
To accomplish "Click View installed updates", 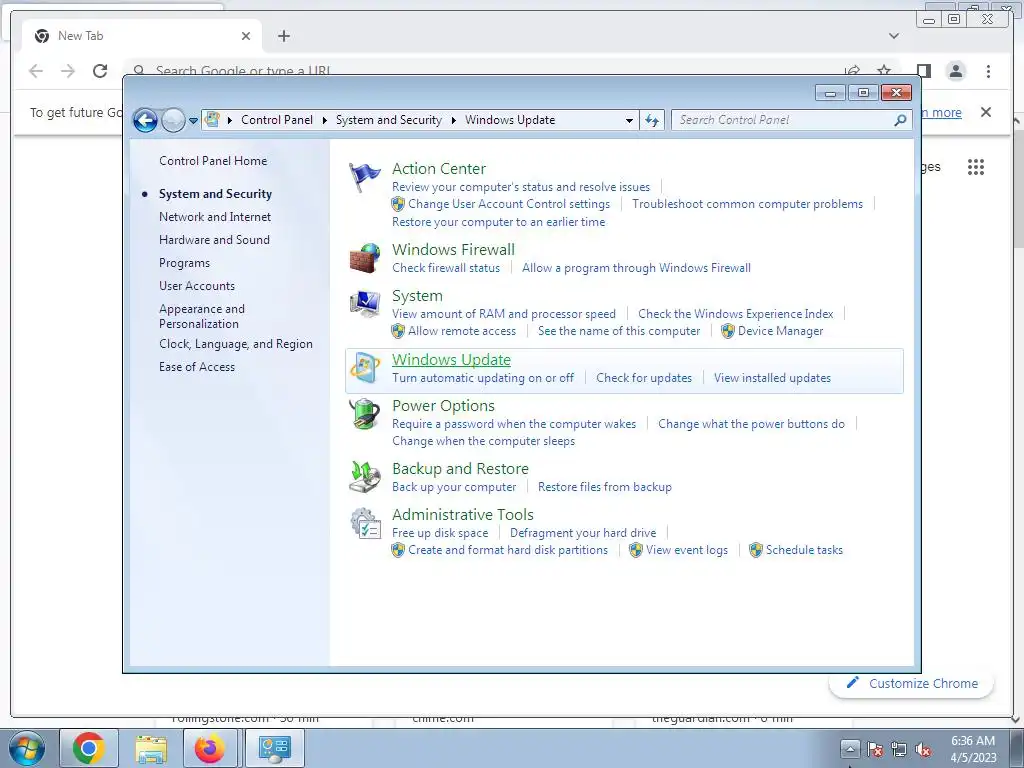I will pos(773,377).
